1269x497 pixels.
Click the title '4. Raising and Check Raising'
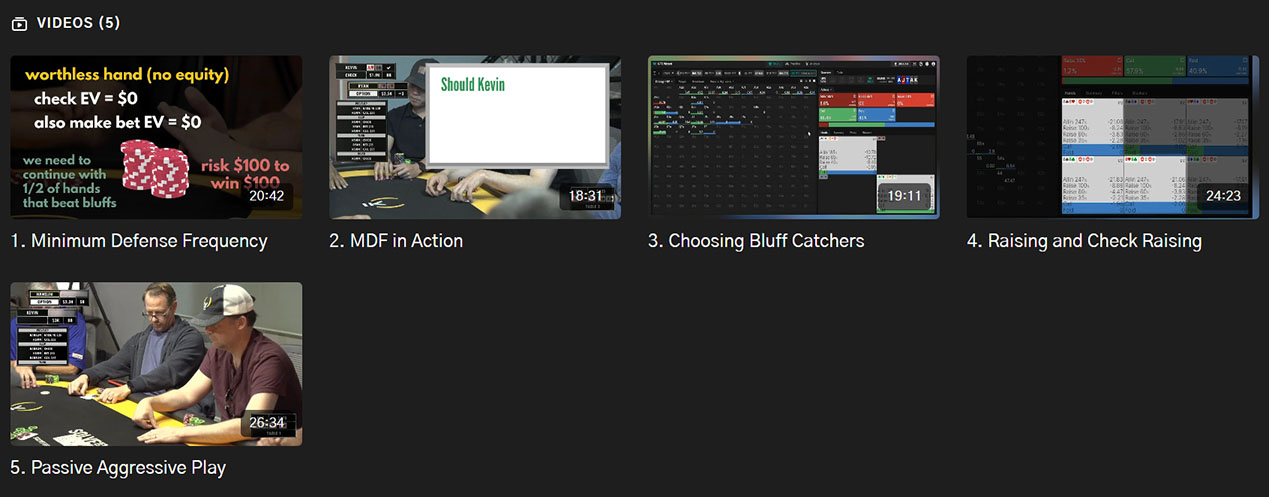tap(1084, 241)
